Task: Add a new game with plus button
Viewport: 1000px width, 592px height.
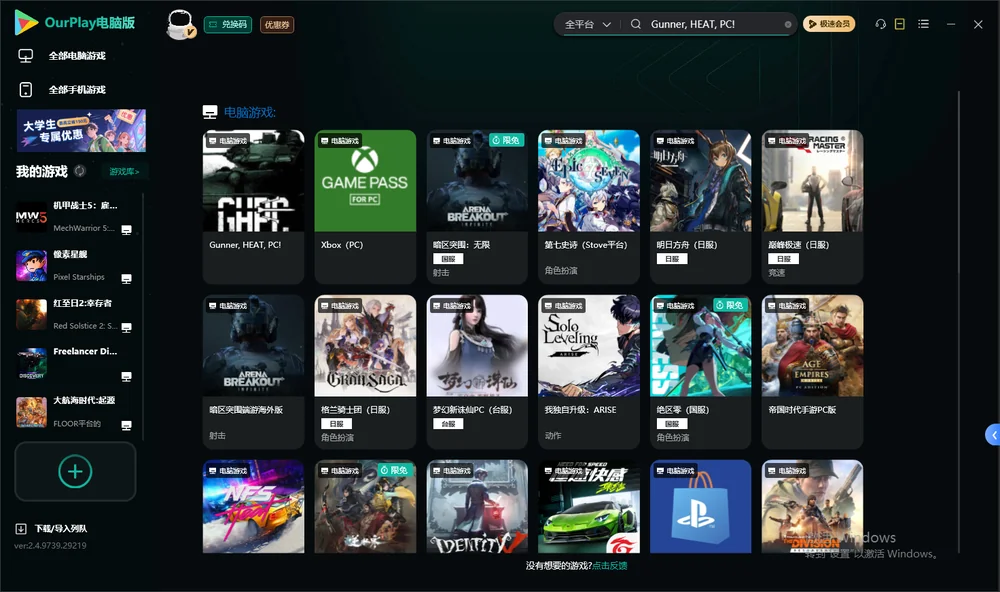Action: click(75, 471)
